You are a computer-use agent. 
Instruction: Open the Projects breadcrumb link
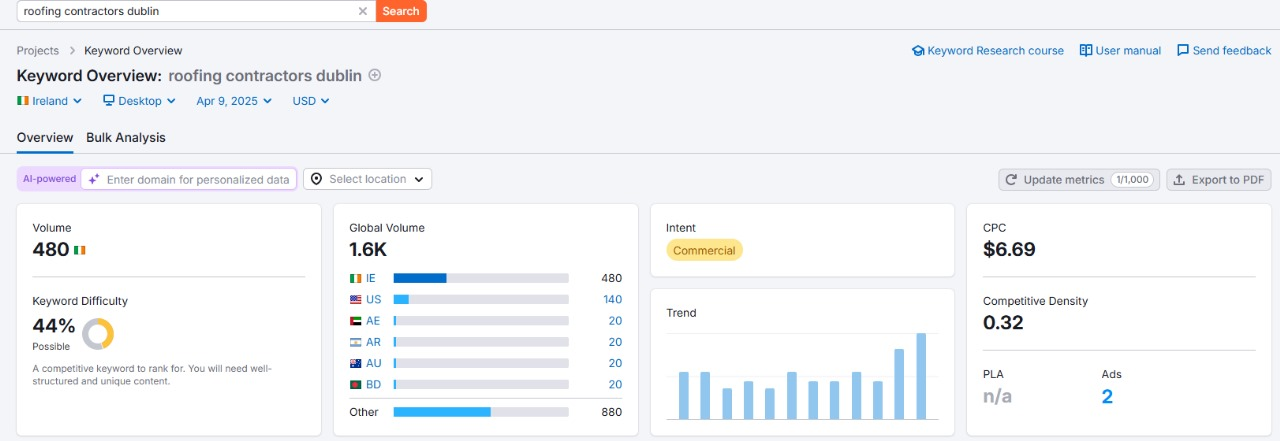pos(38,50)
